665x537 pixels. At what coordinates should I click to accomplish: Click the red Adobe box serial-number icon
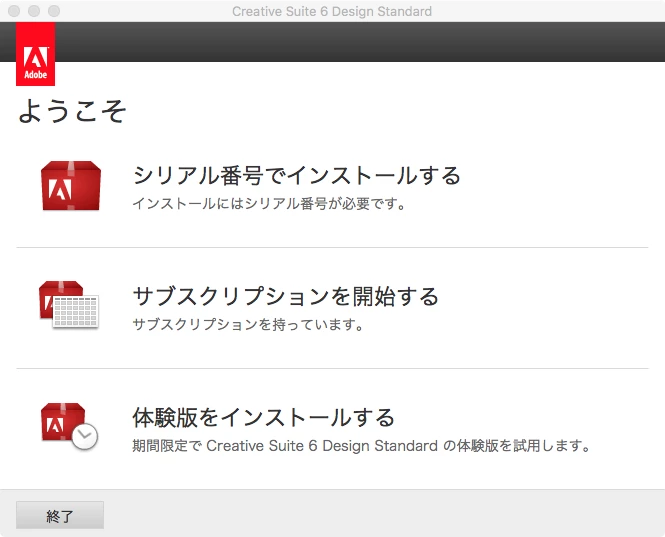tap(71, 186)
